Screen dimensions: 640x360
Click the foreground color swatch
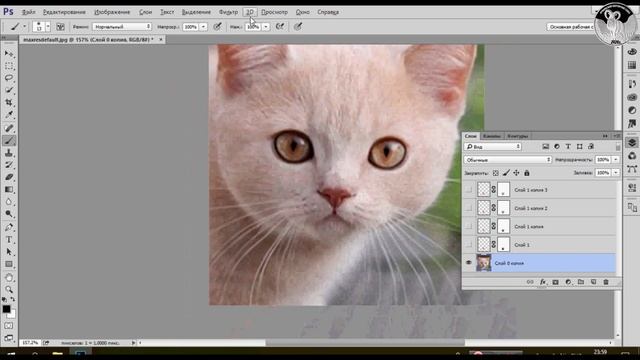tap(6, 309)
